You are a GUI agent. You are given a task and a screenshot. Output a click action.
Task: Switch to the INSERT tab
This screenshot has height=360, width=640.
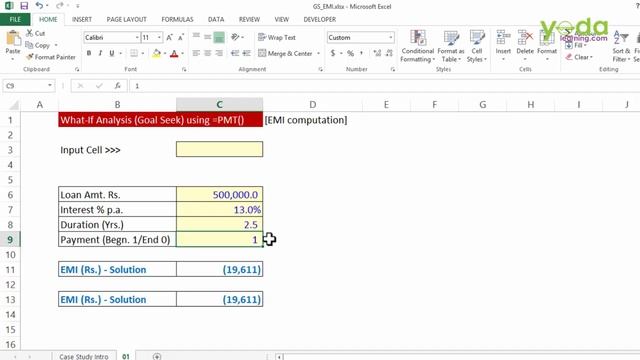[82, 19]
